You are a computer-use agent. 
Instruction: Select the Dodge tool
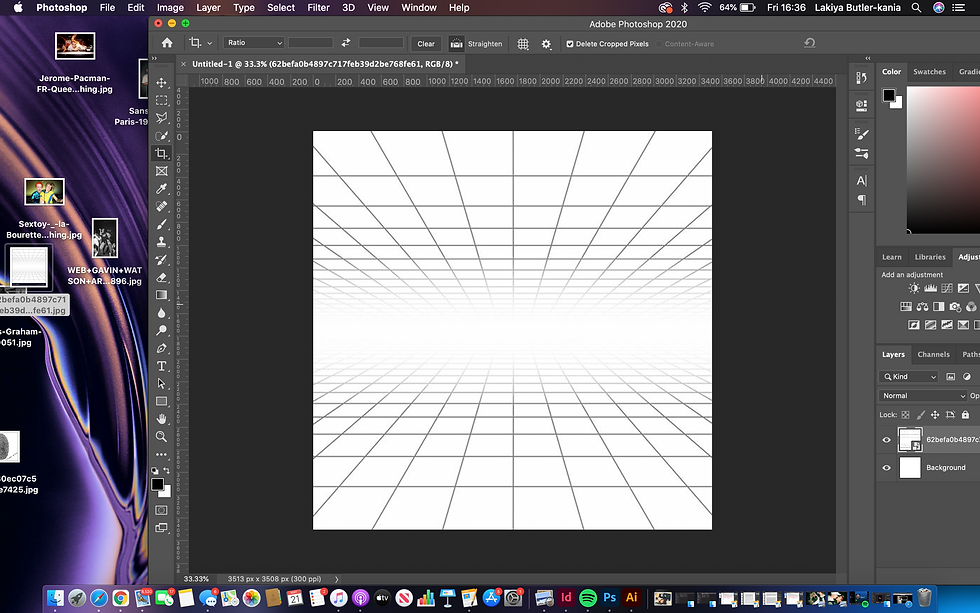click(161, 330)
